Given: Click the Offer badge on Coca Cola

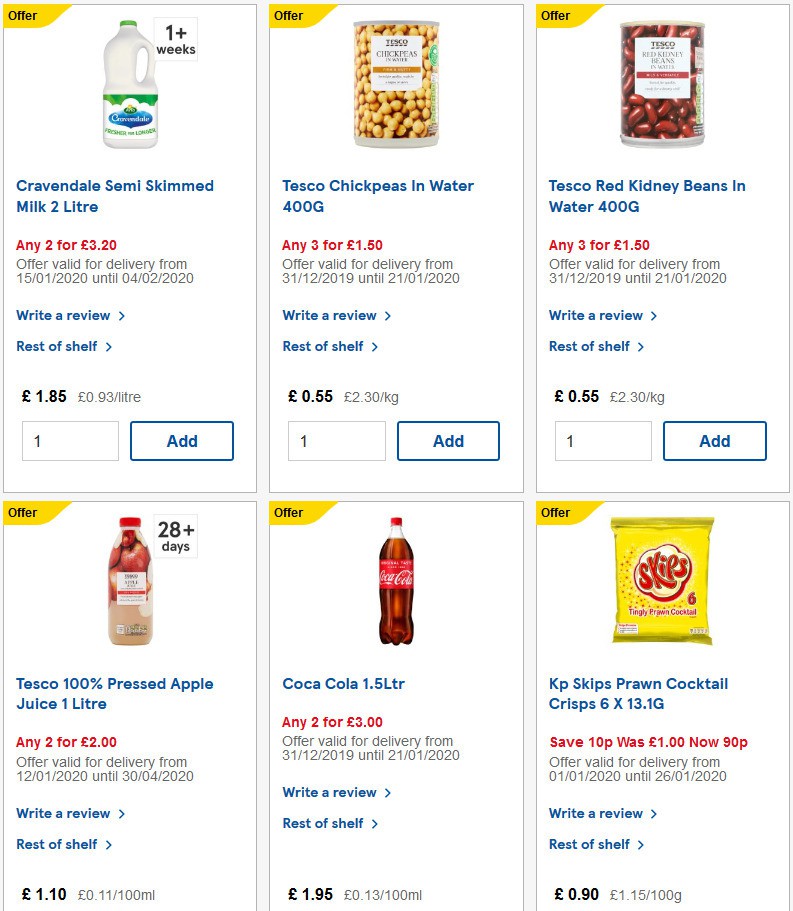Looking at the screenshot, I should (290, 513).
